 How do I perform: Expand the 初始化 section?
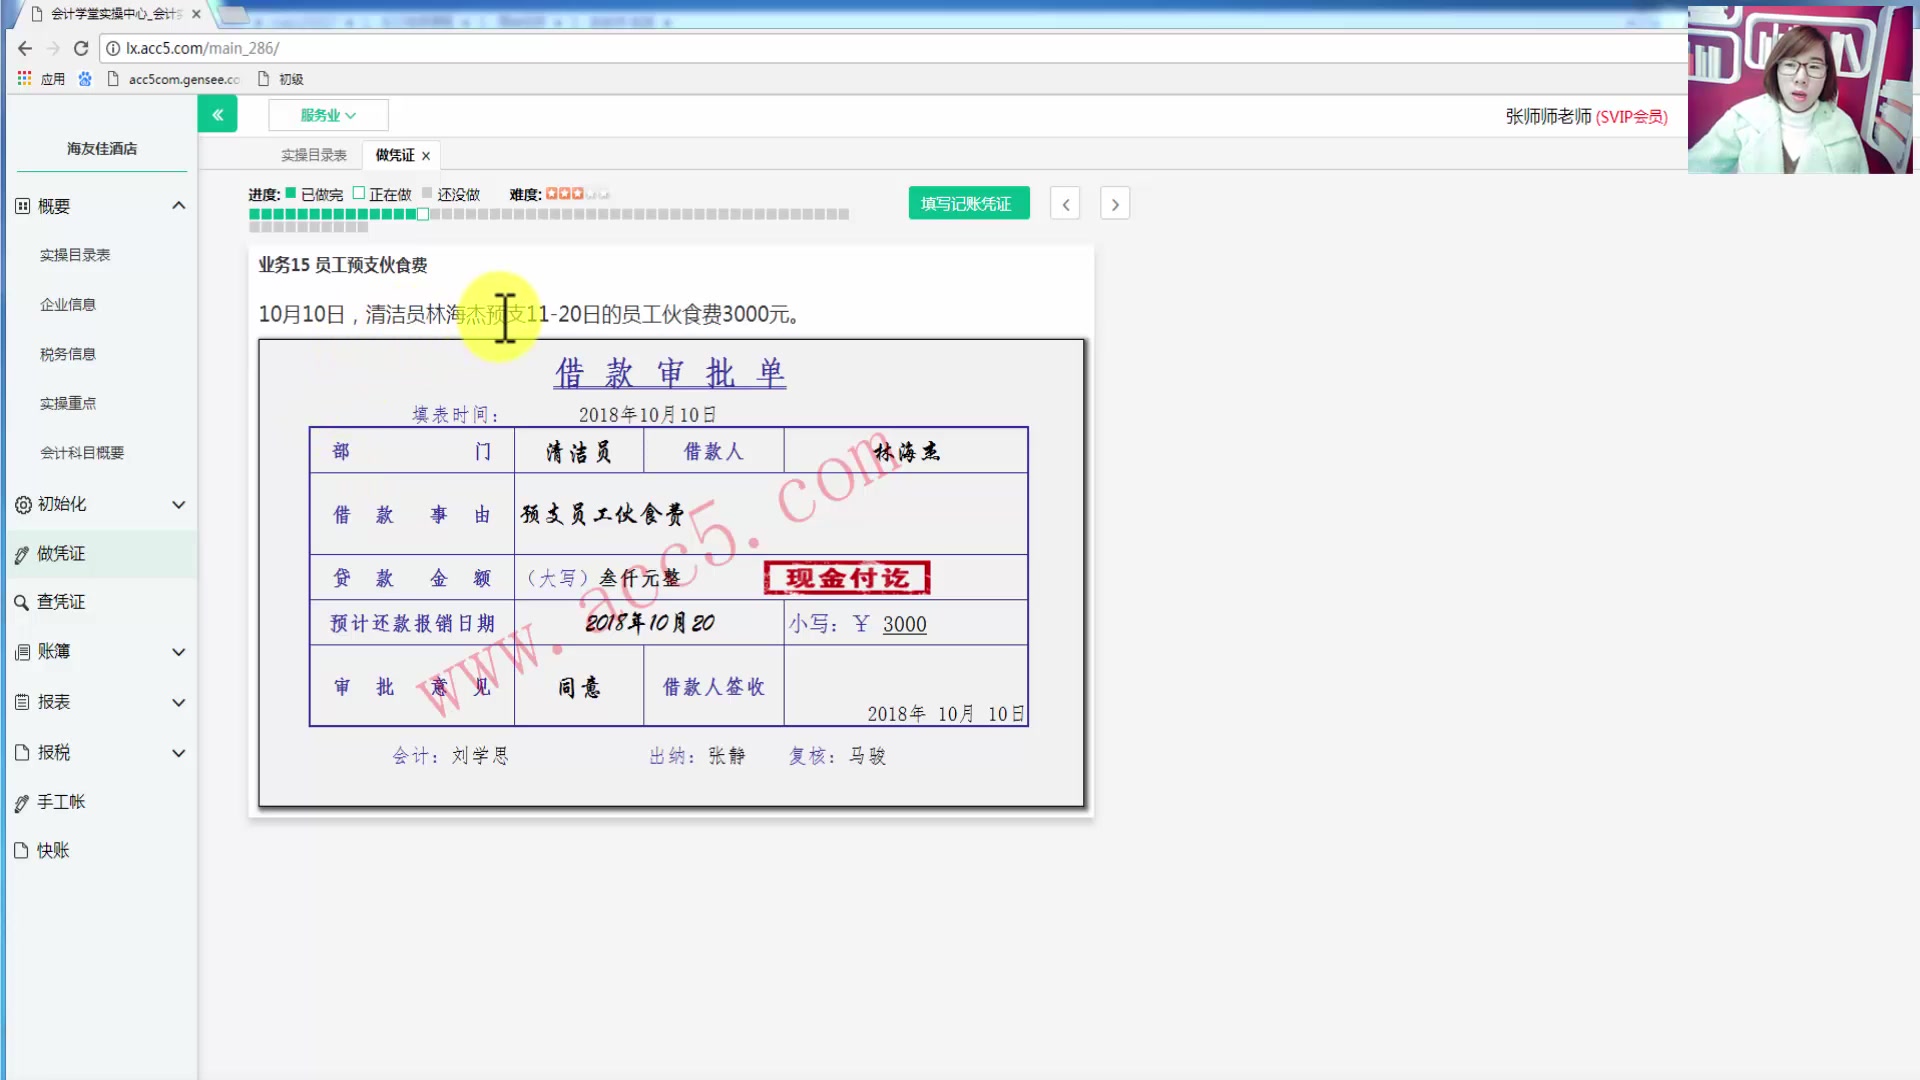pos(179,505)
